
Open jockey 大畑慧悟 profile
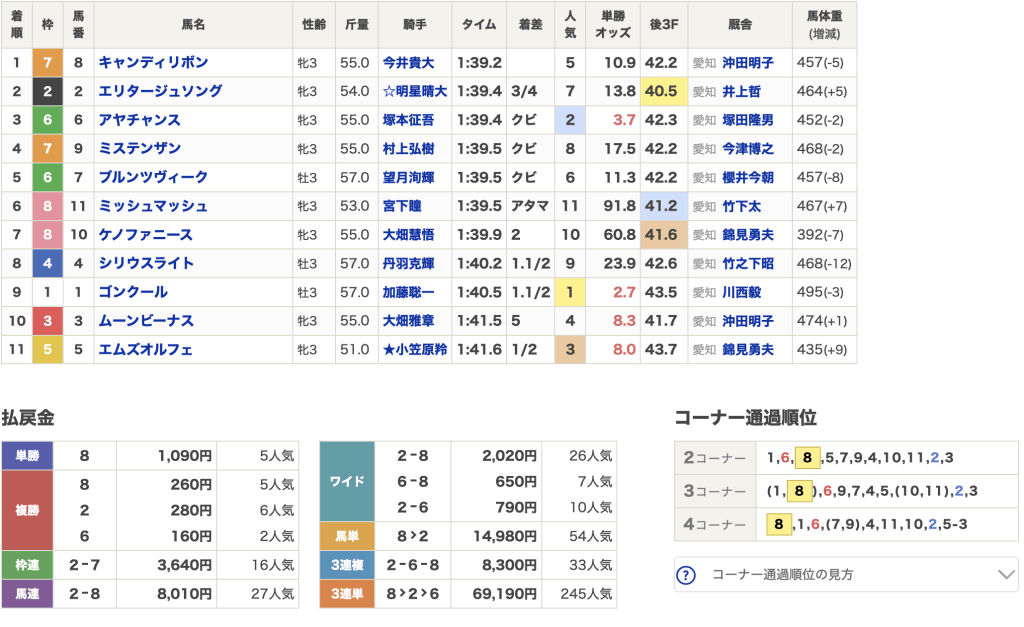coord(408,235)
